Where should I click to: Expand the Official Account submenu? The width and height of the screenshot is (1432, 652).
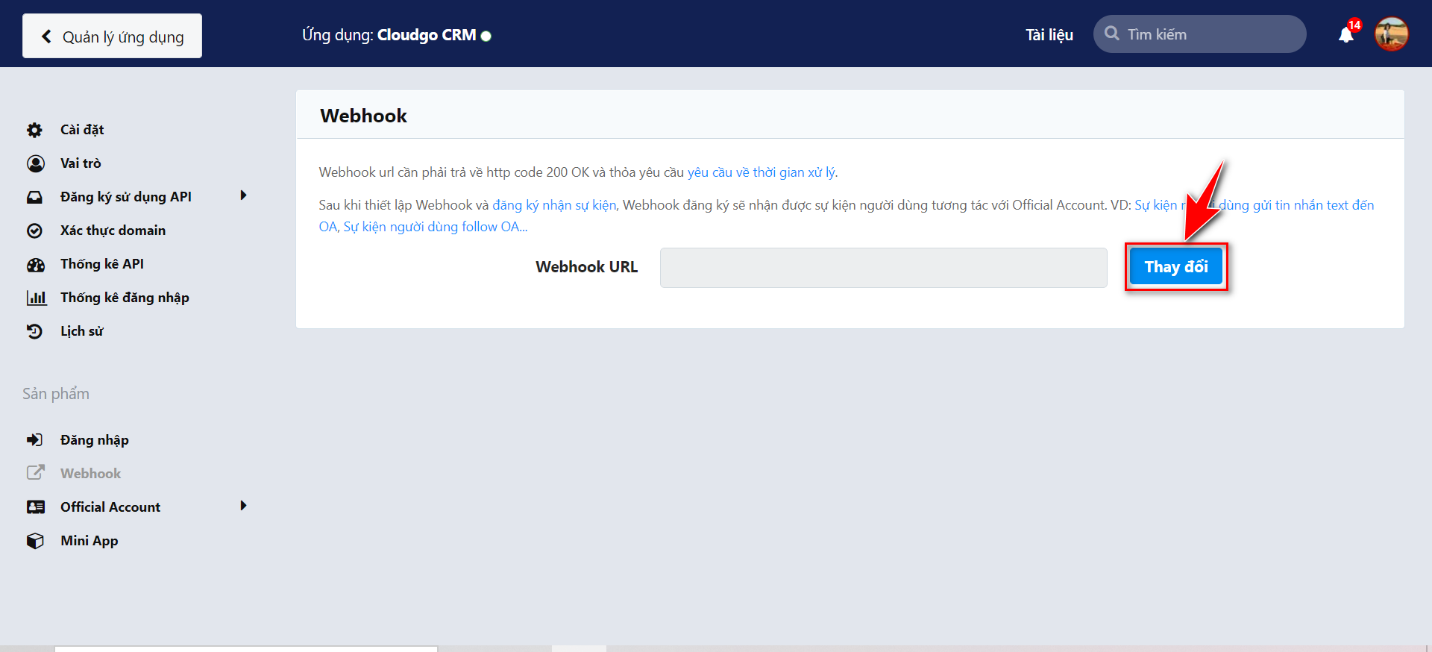pos(244,506)
